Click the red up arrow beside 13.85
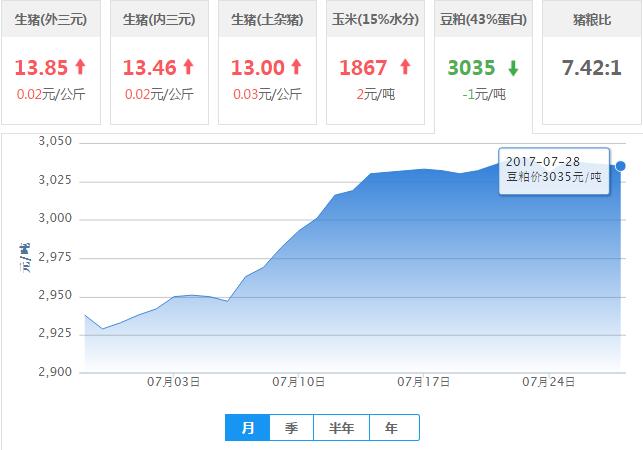 pyautogui.click(x=80, y=66)
